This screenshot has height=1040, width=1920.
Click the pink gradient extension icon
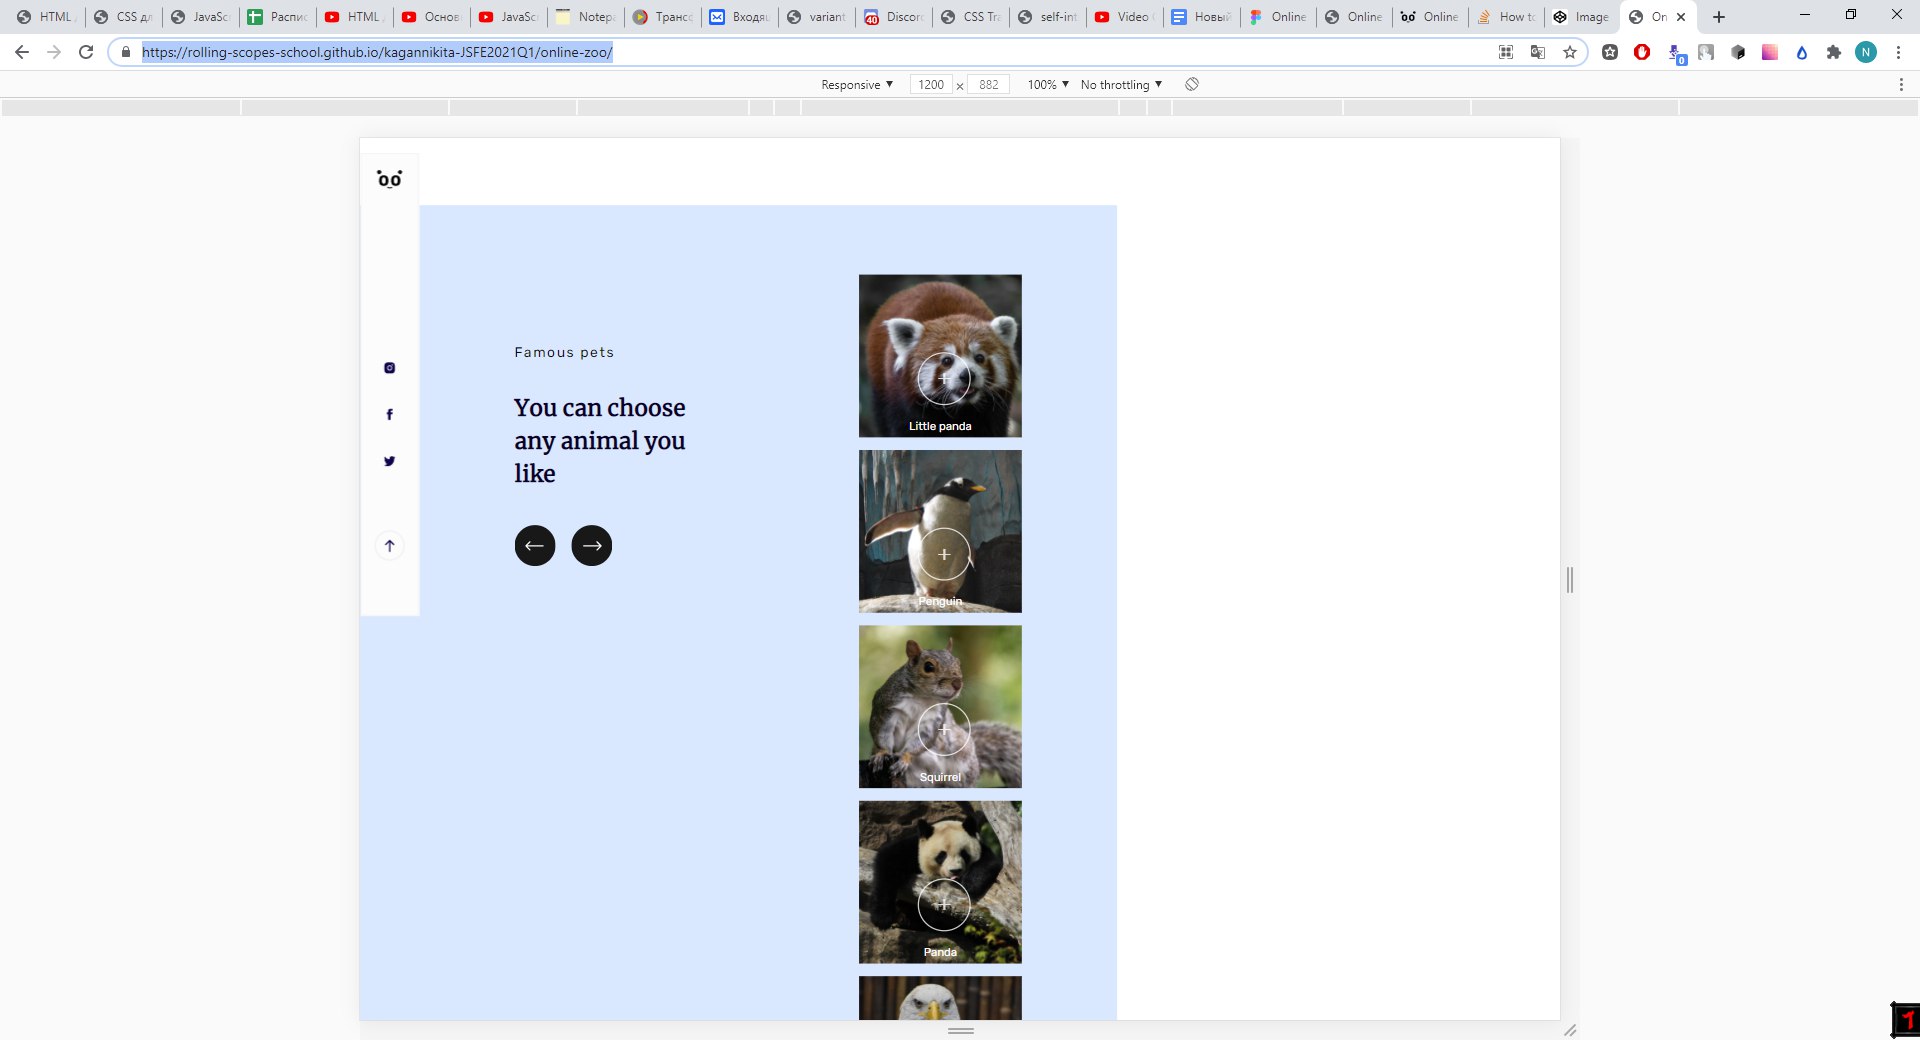point(1770,52)
